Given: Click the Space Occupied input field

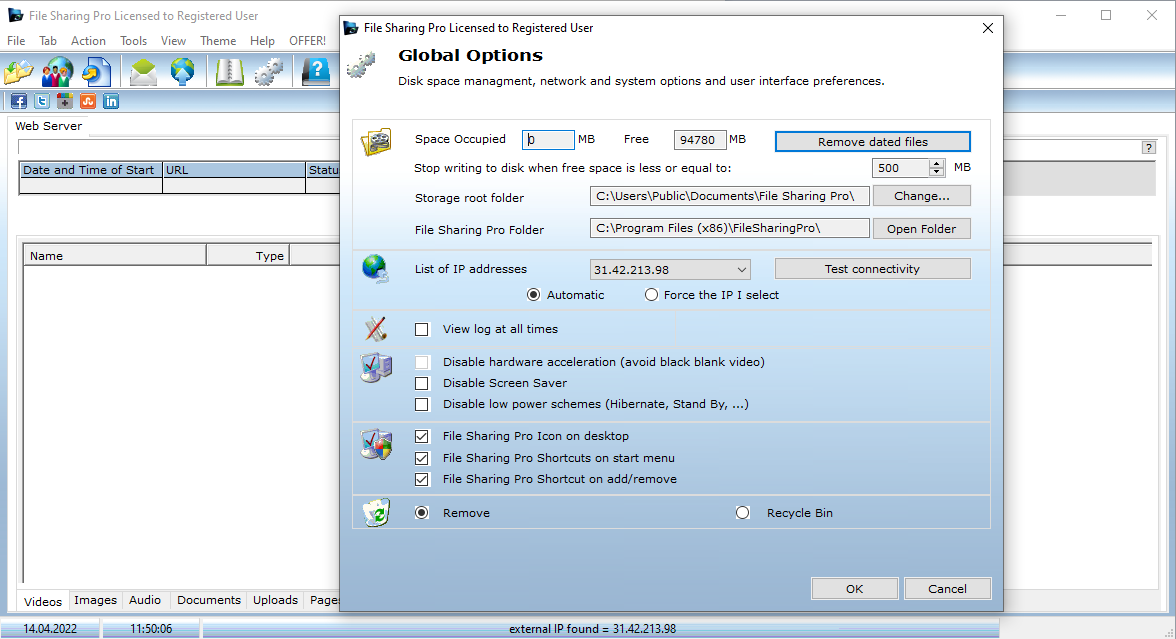Looking at the screenshot, I should 548,140.
